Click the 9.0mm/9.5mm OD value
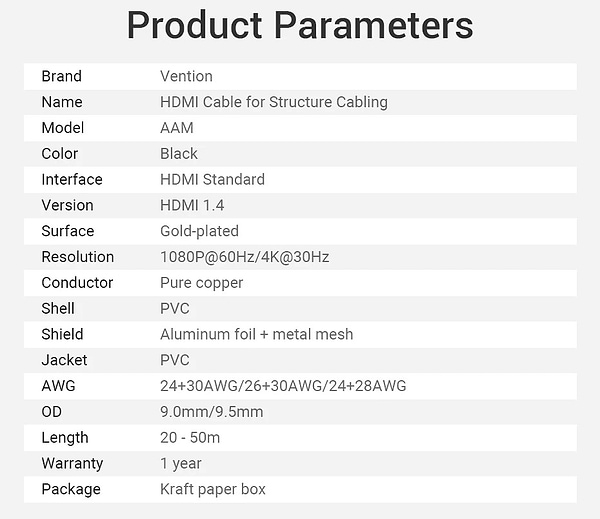The height and width of the screenshot is (519, 600). [x=211, y=412]
